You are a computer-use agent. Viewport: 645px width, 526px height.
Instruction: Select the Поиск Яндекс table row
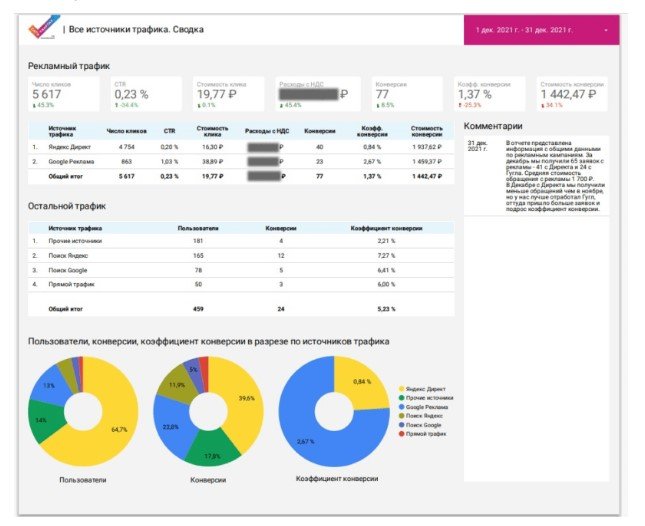(241, 256)
